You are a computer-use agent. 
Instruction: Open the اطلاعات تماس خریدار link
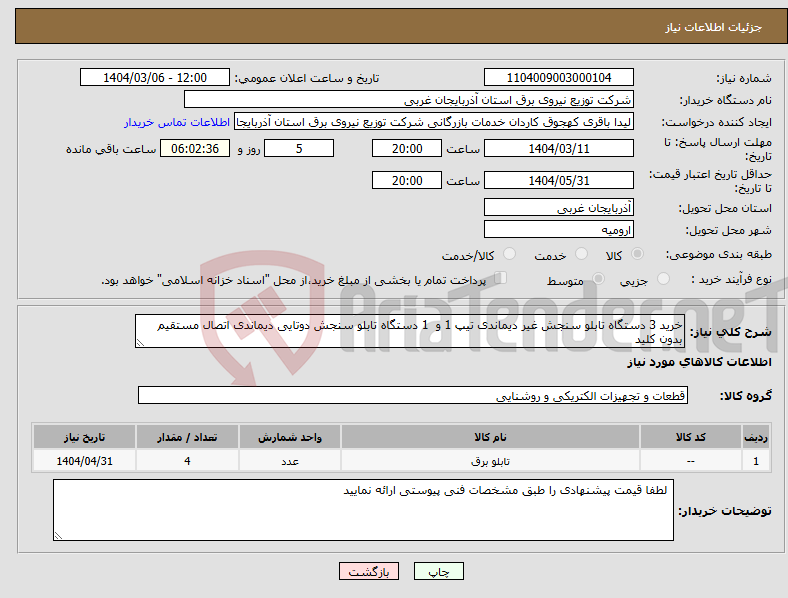click(x=177, y=122)
